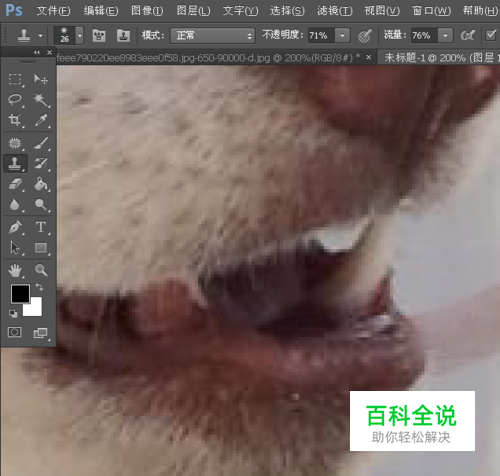
Task: Select the Move tool
Action: 41,79
